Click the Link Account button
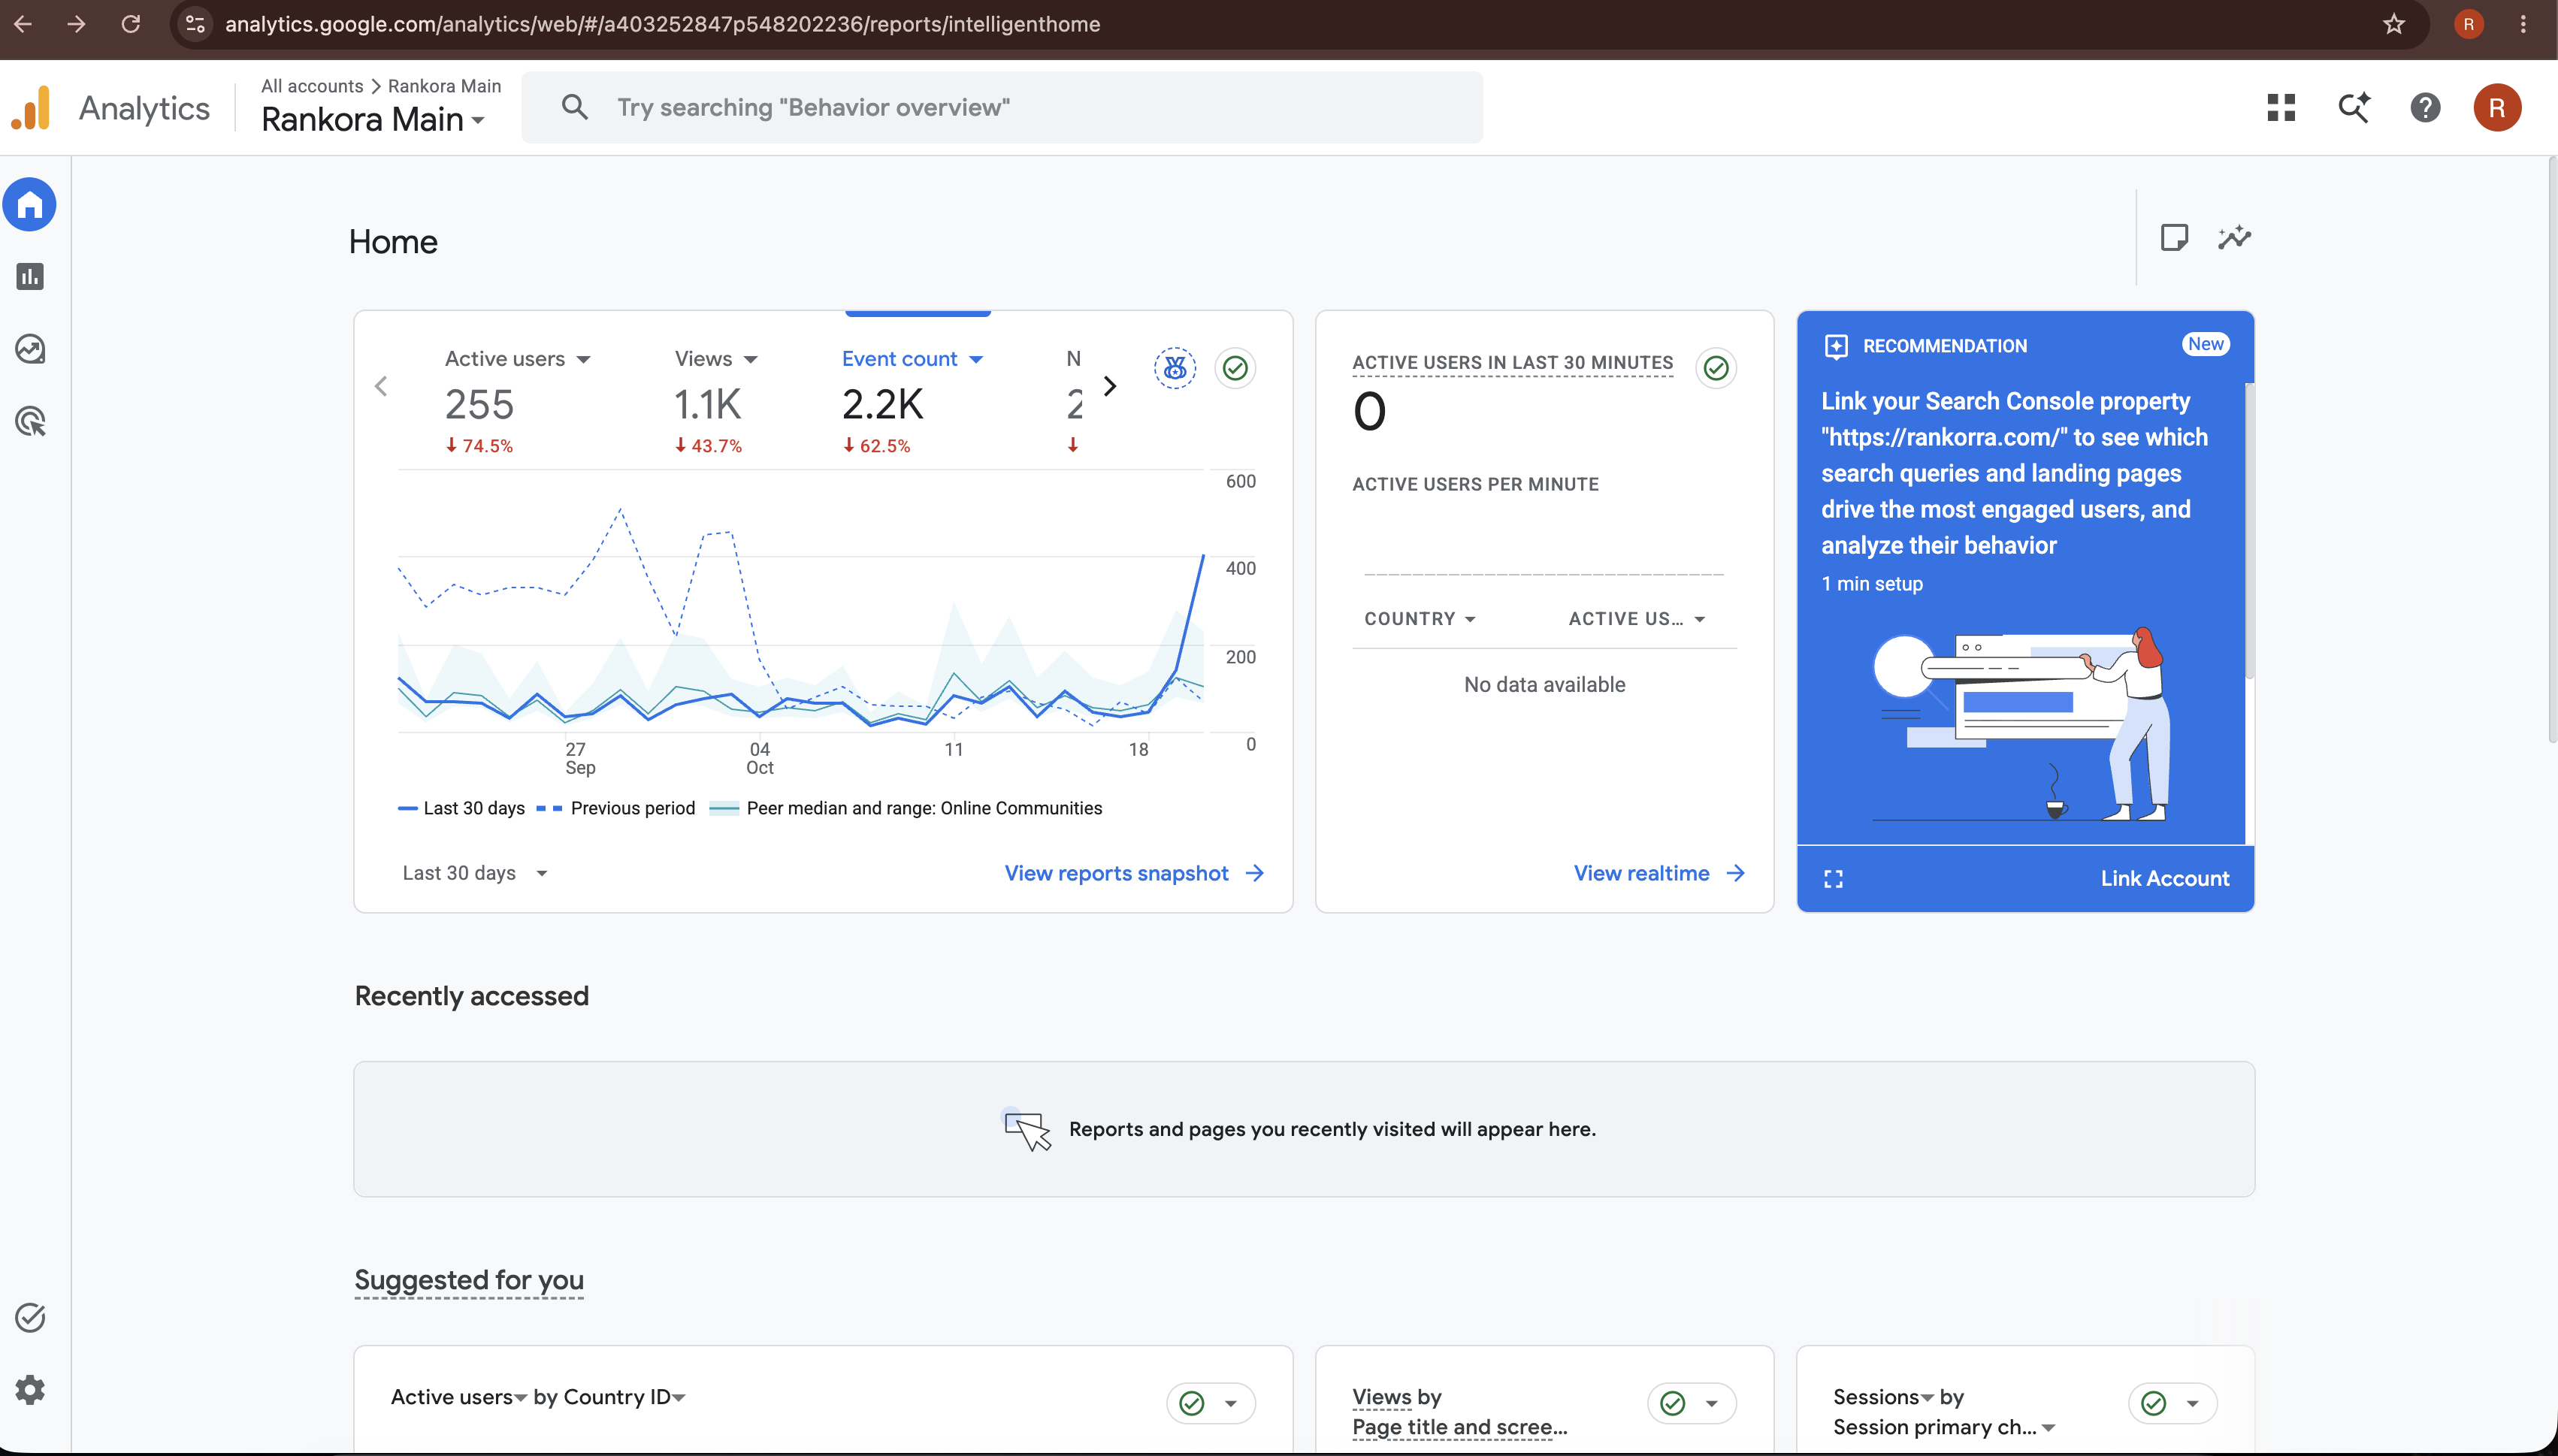The width and height of the screenshot is (2558, 1456). (2164, 878)
